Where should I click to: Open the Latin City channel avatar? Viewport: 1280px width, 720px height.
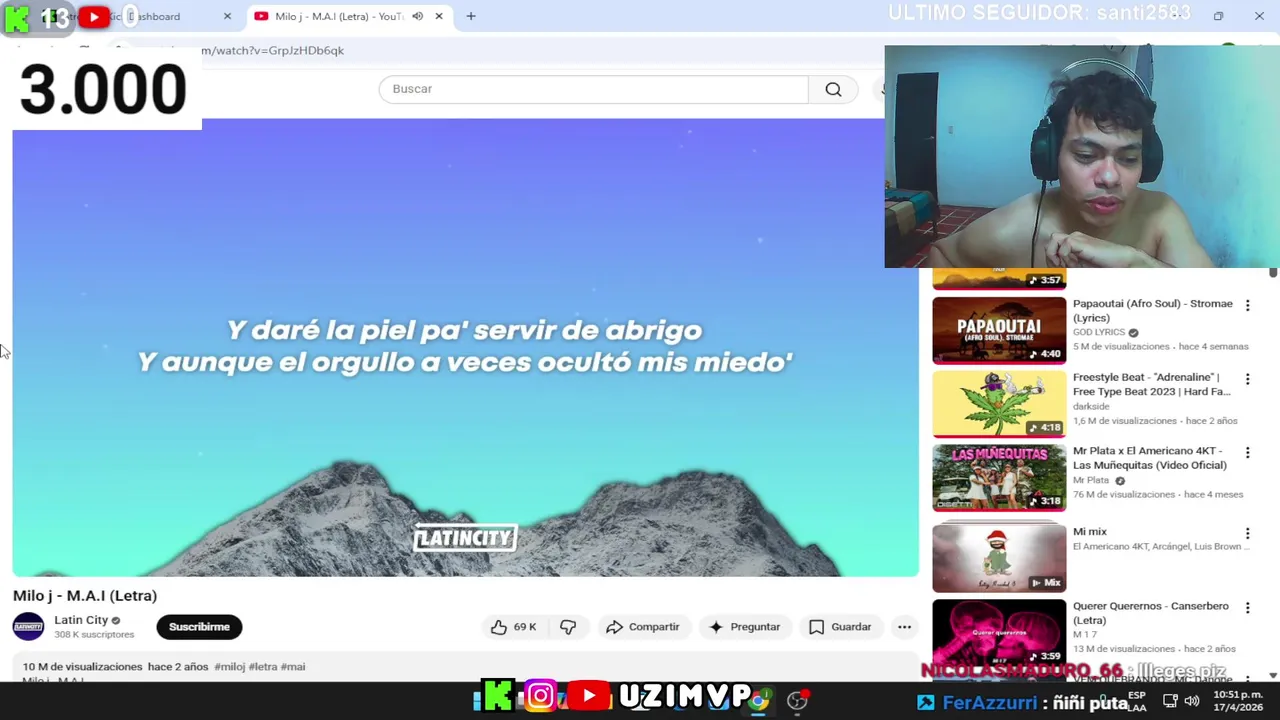(x=28, y=627)
